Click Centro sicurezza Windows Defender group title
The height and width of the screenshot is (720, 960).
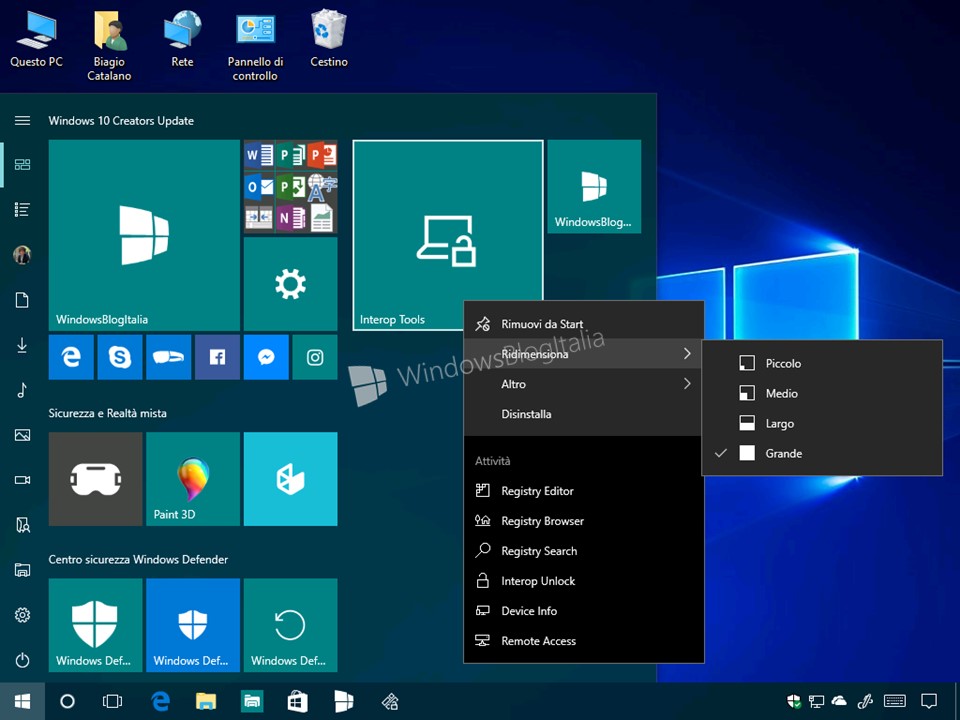pyautogui.click(x=138, y=560)
